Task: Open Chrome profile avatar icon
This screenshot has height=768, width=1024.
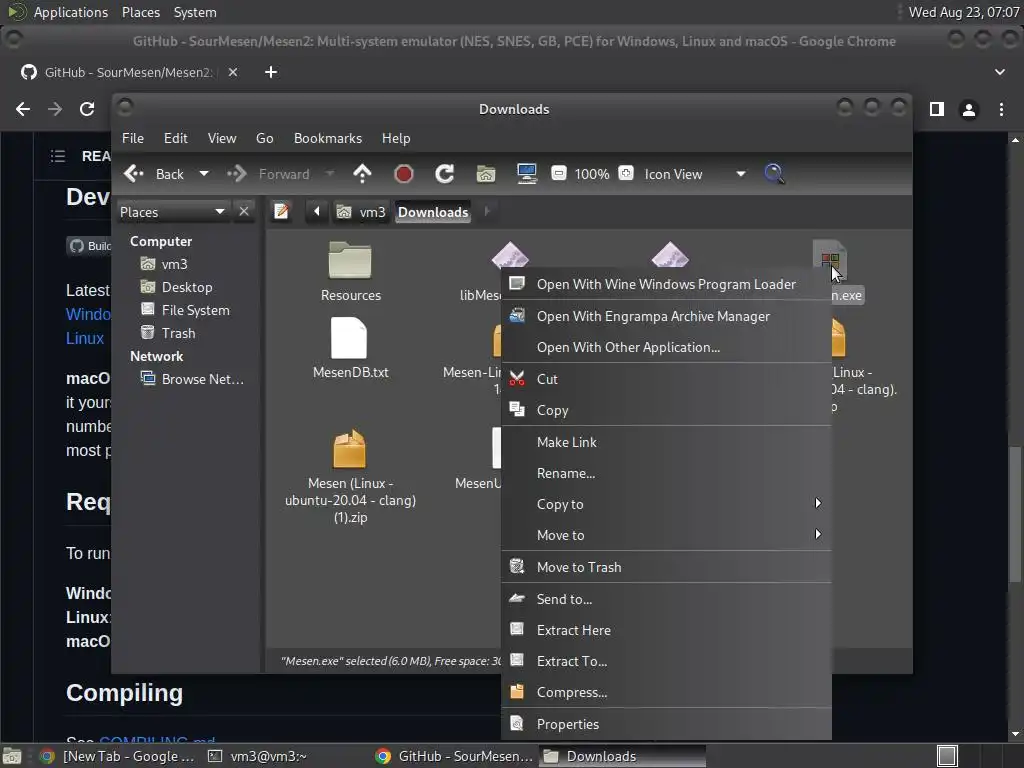Action: point(969,110)
